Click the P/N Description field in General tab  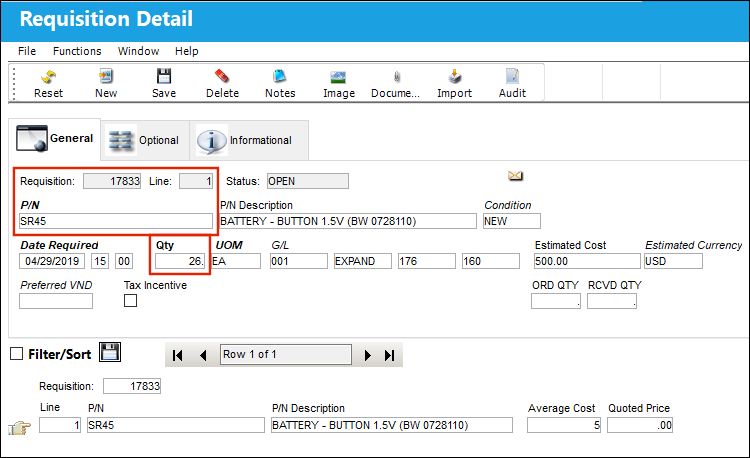pos(348,221)
